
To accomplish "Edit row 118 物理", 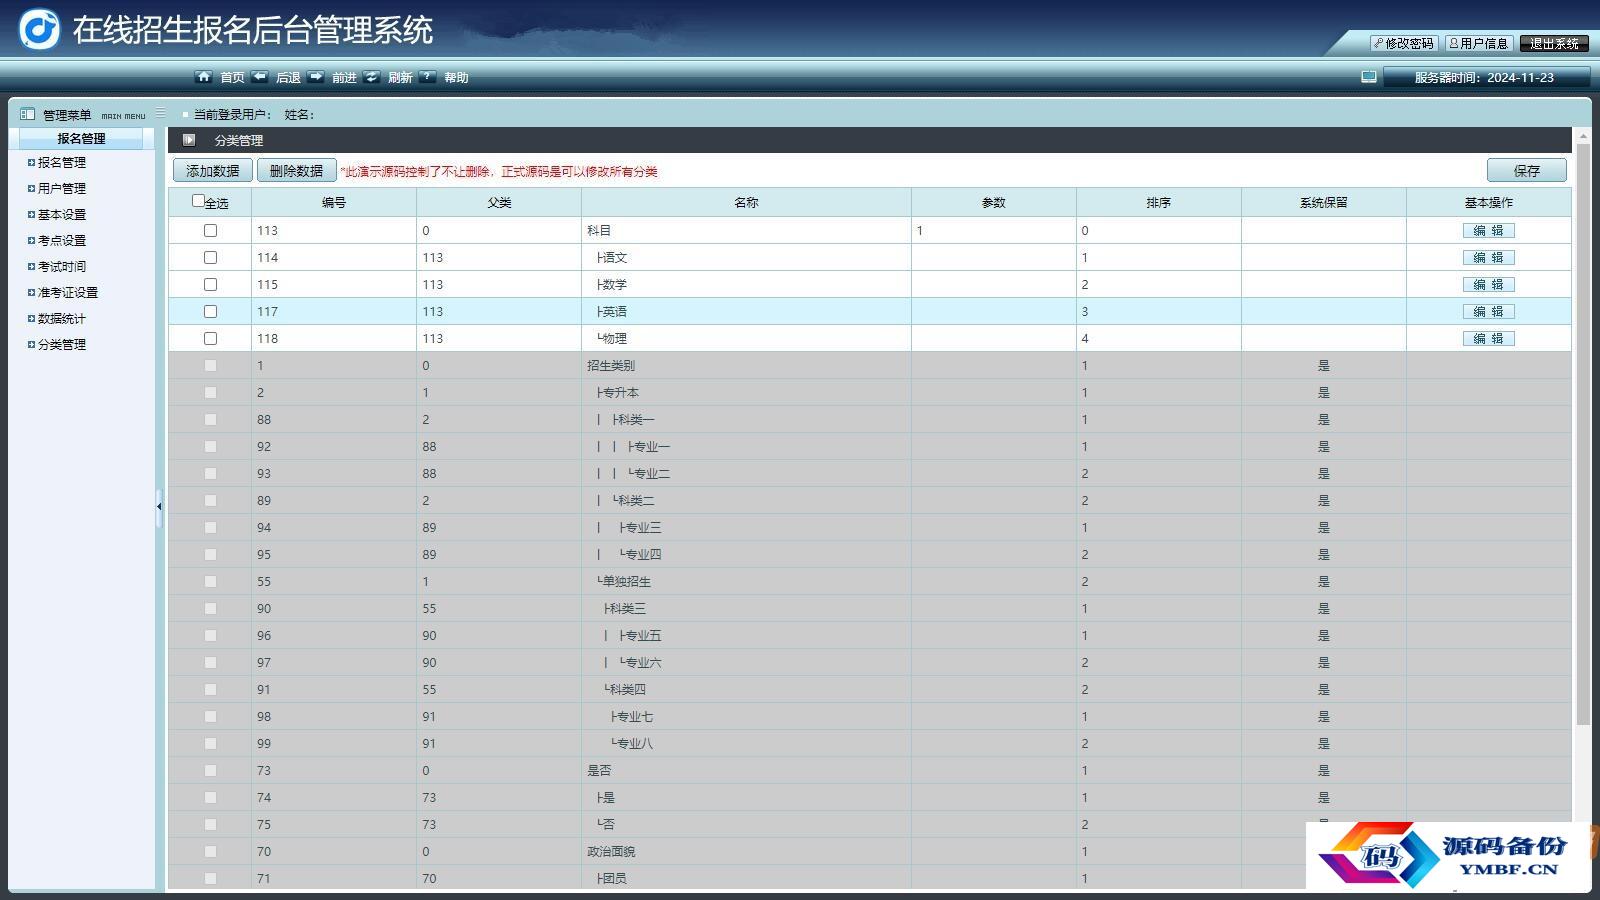I will point(1488,338).
